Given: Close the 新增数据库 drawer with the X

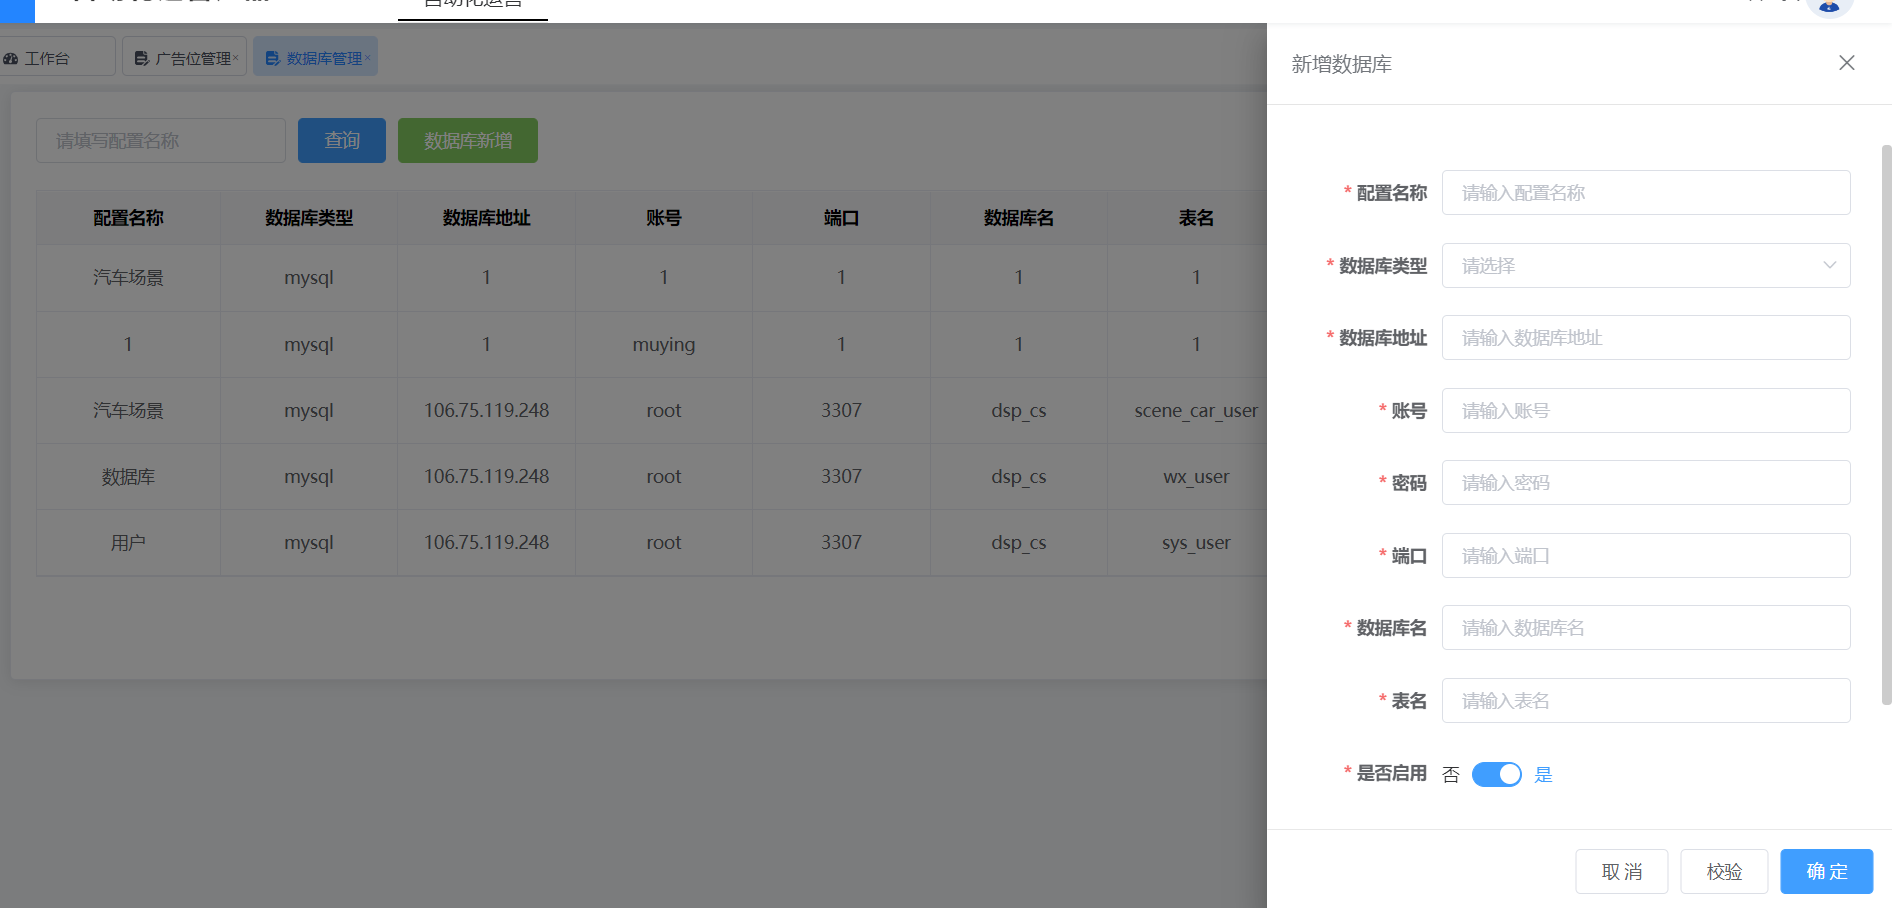Looking at the screenshot, I should tap(1846, 63).
